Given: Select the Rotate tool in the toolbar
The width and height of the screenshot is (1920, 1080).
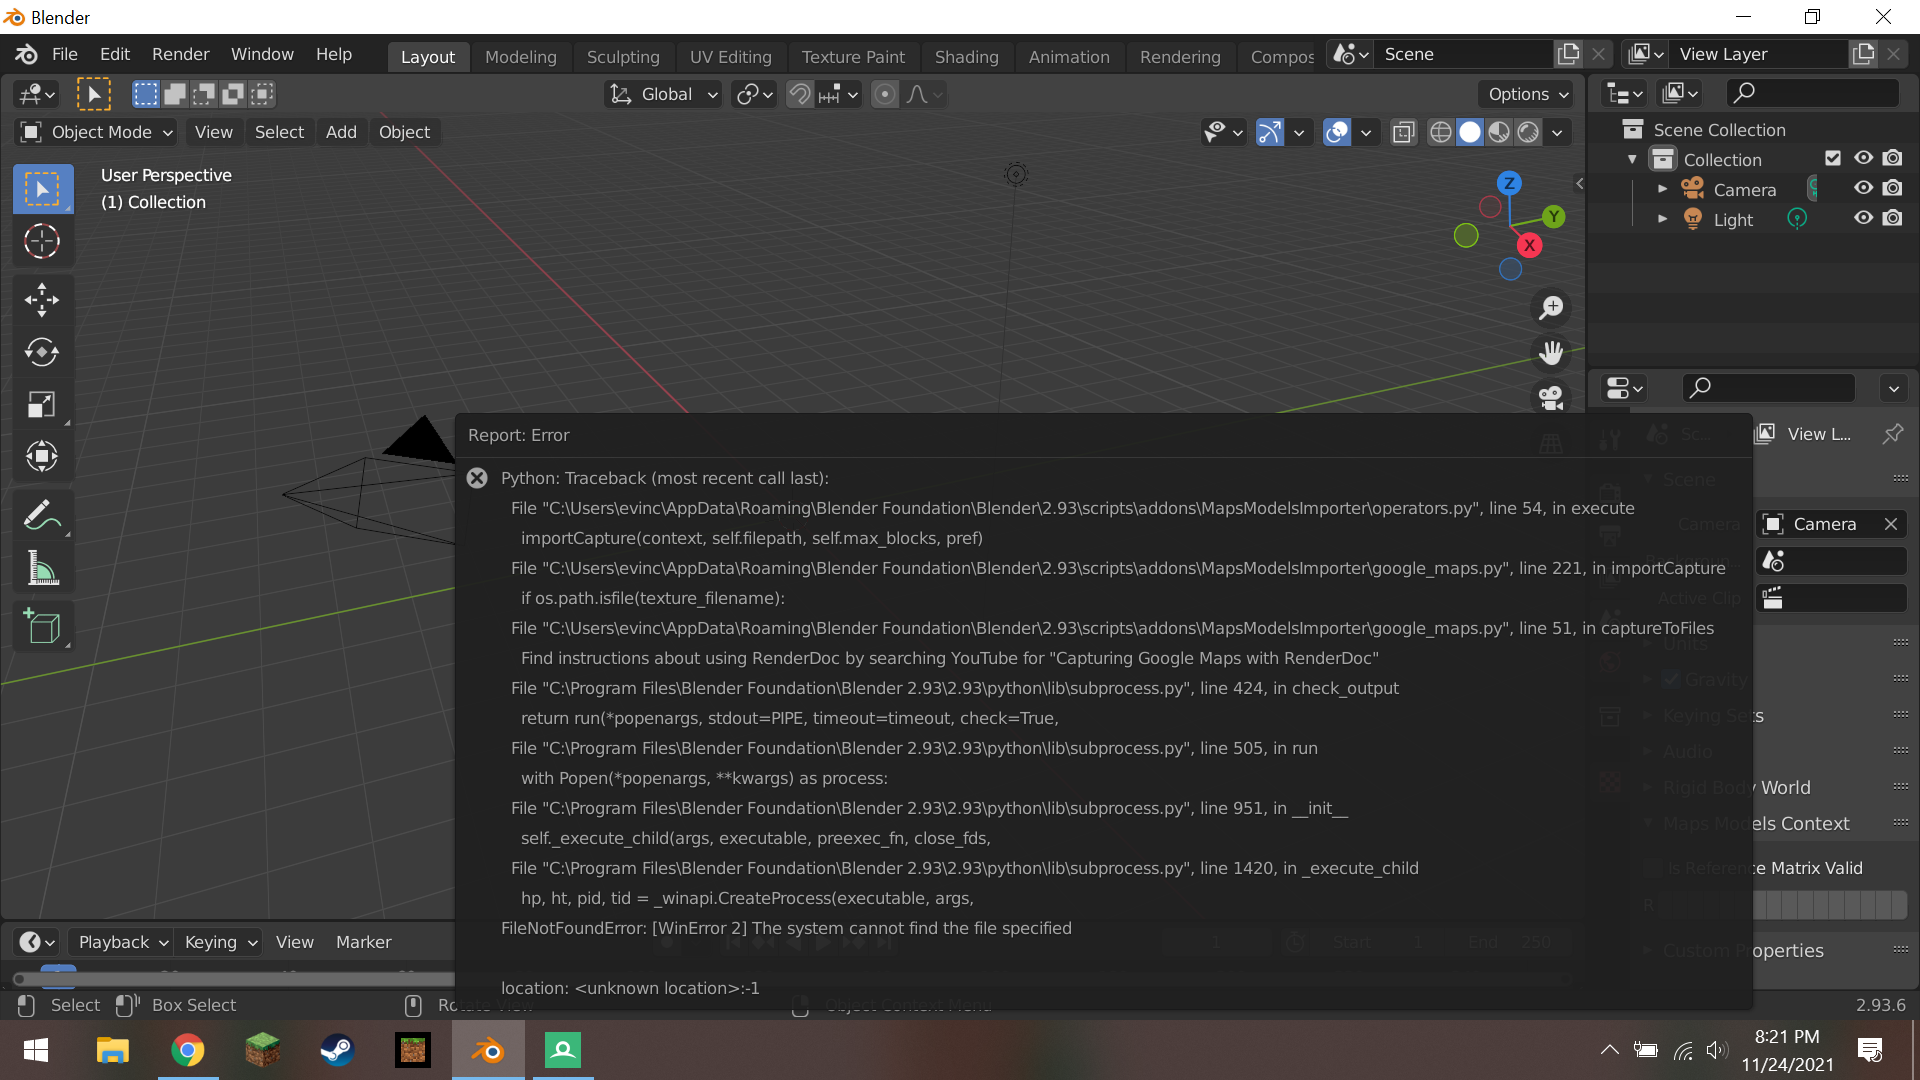Looking at the screenshot, I should pos(42,352).
